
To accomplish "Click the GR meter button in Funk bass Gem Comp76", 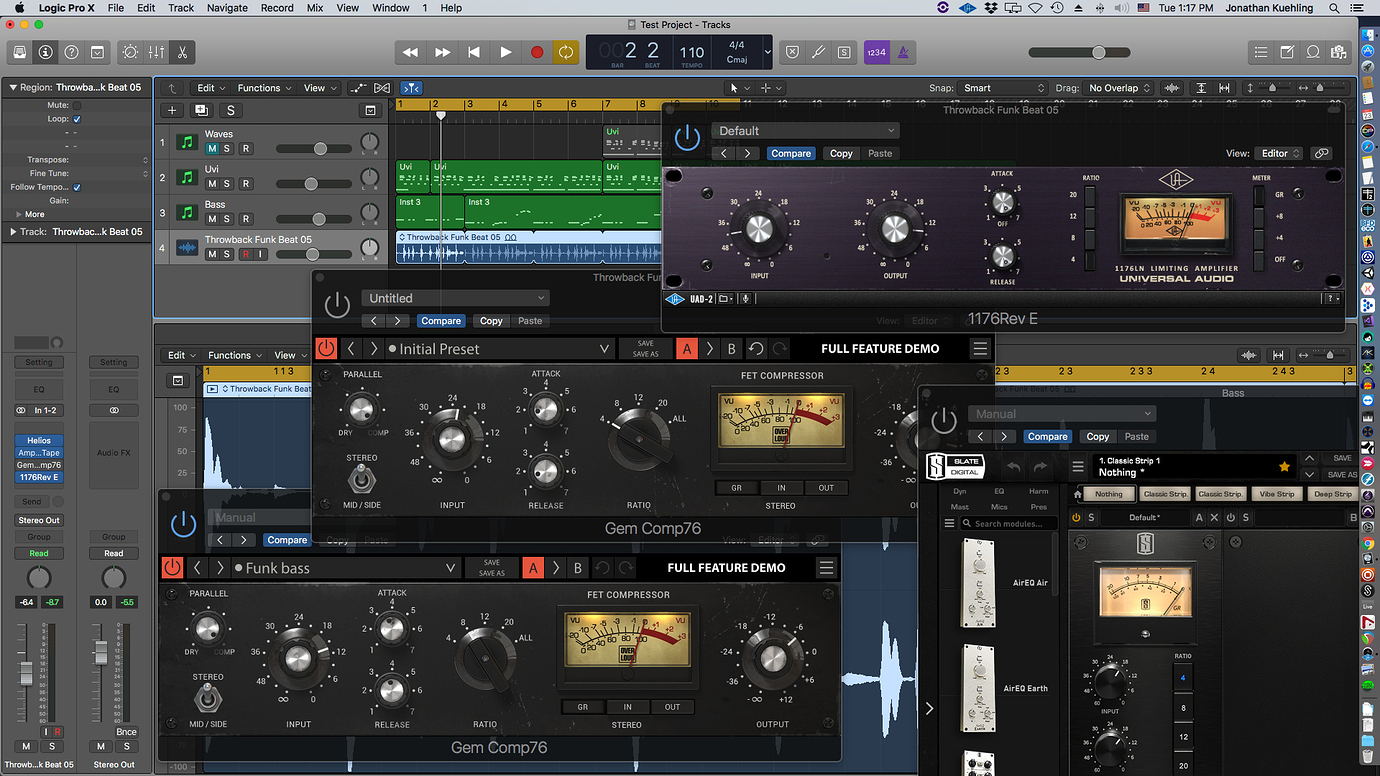I will pyautogui.click(x=582, y=707).
